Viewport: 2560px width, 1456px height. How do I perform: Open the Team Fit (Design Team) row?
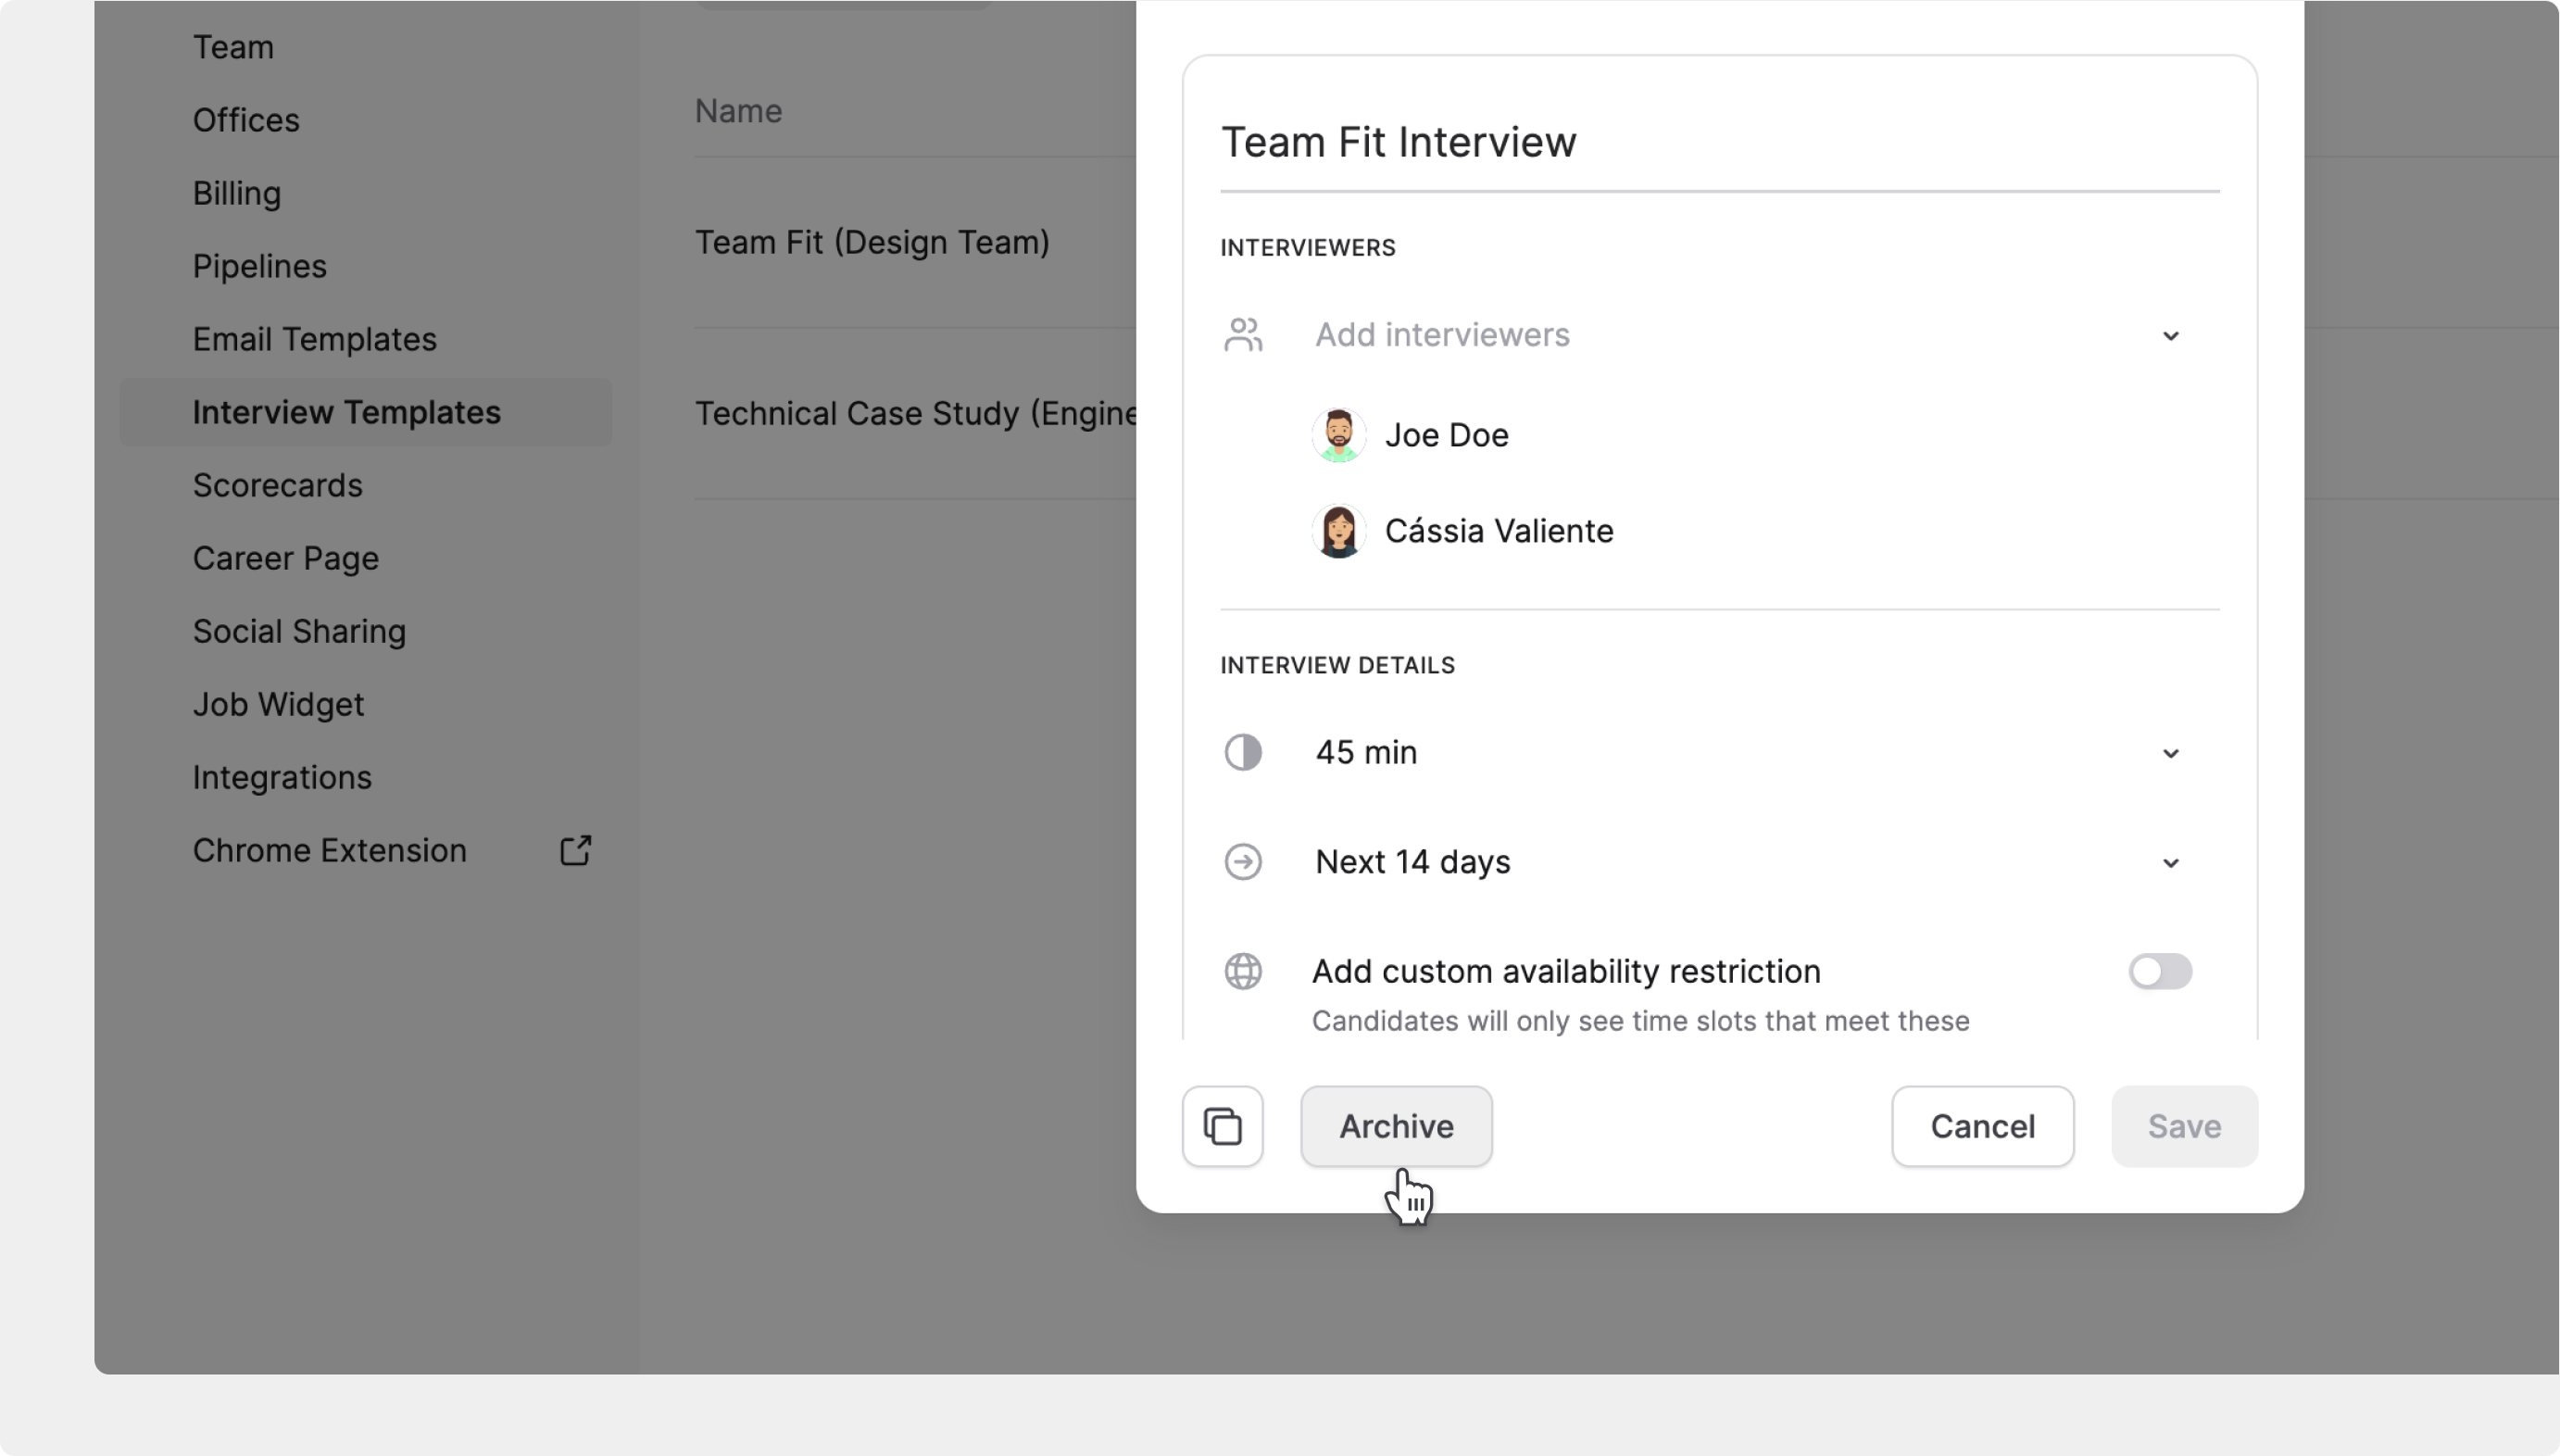point(872,242)
